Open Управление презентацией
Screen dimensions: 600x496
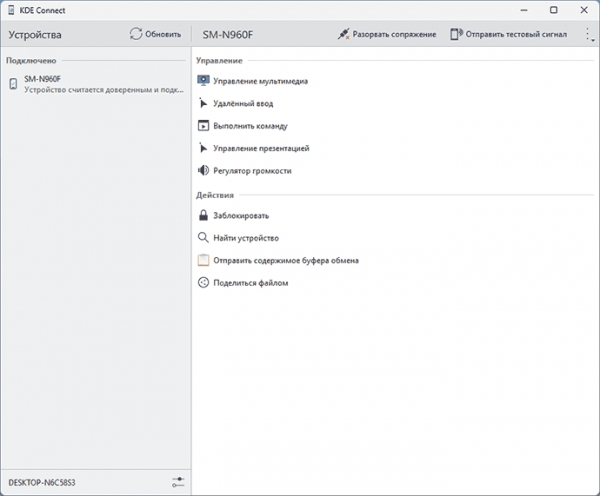tap(261, 148)
